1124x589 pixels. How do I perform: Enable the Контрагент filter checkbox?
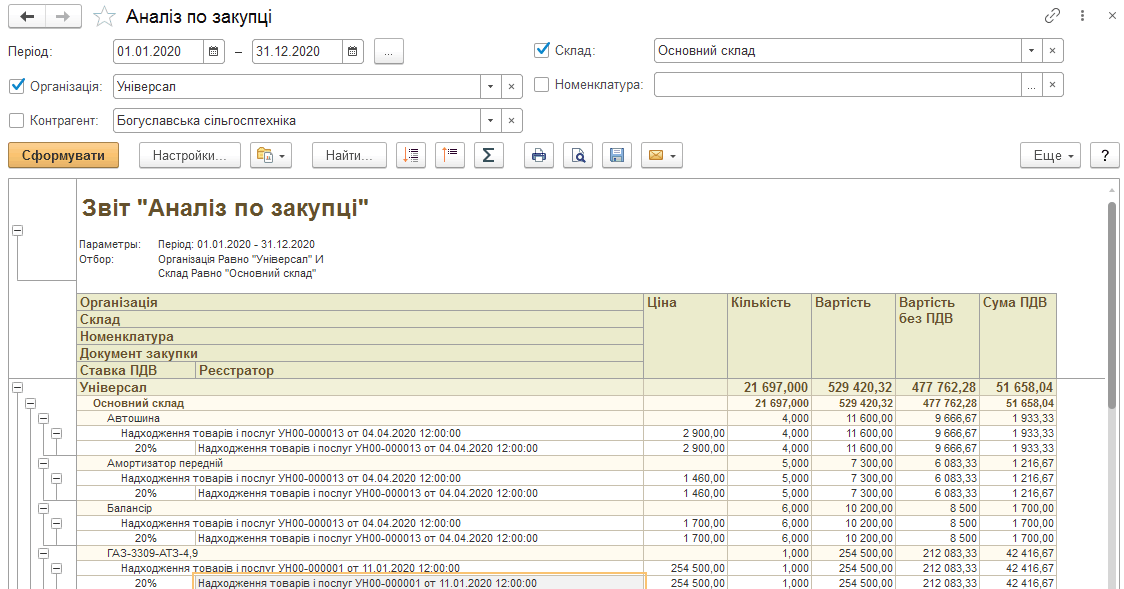[x=16, y=120]
